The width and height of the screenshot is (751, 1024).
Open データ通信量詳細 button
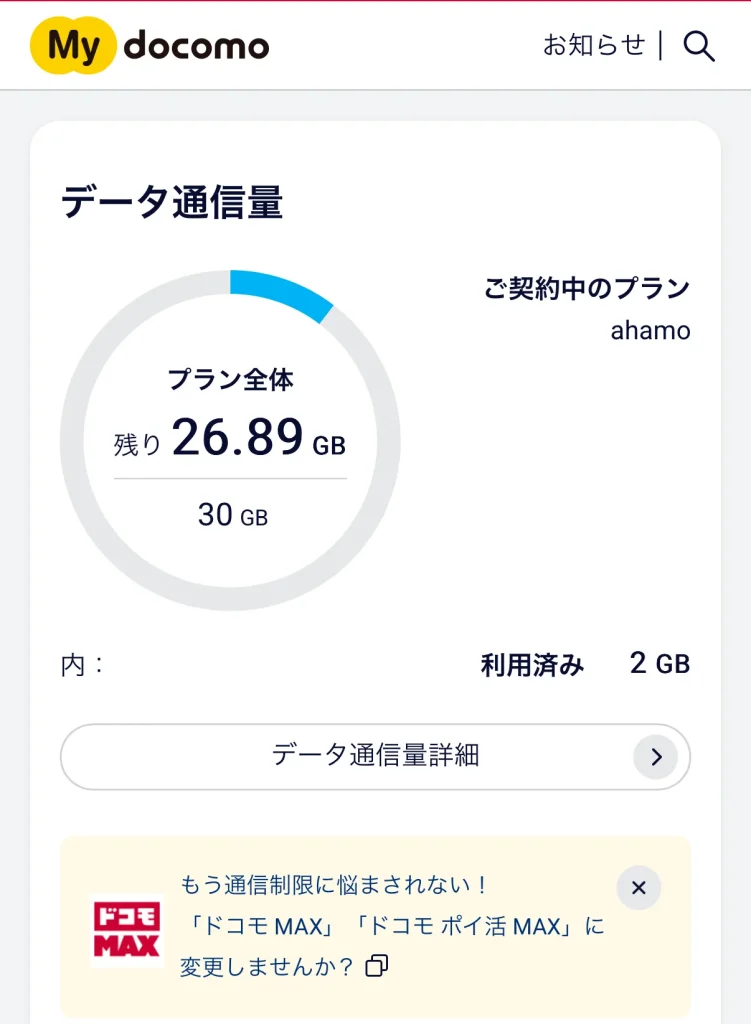coord(375,756)
